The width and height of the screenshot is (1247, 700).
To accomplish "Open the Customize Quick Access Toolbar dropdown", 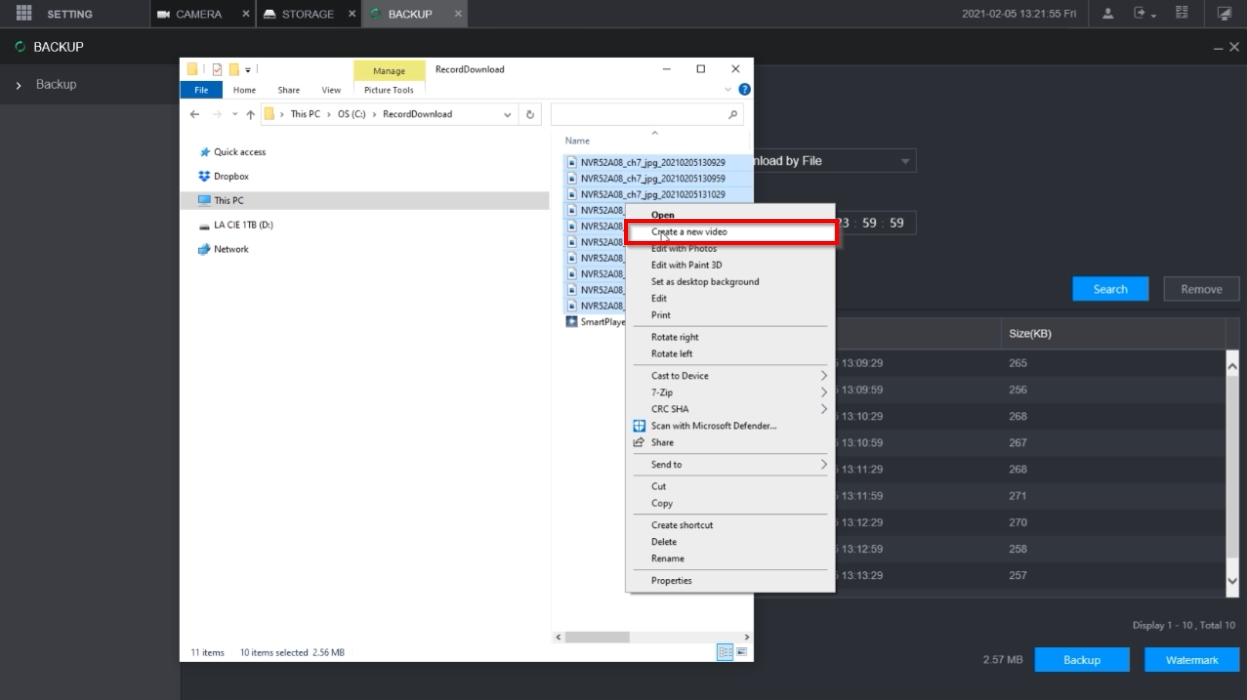I will point(248,69).
